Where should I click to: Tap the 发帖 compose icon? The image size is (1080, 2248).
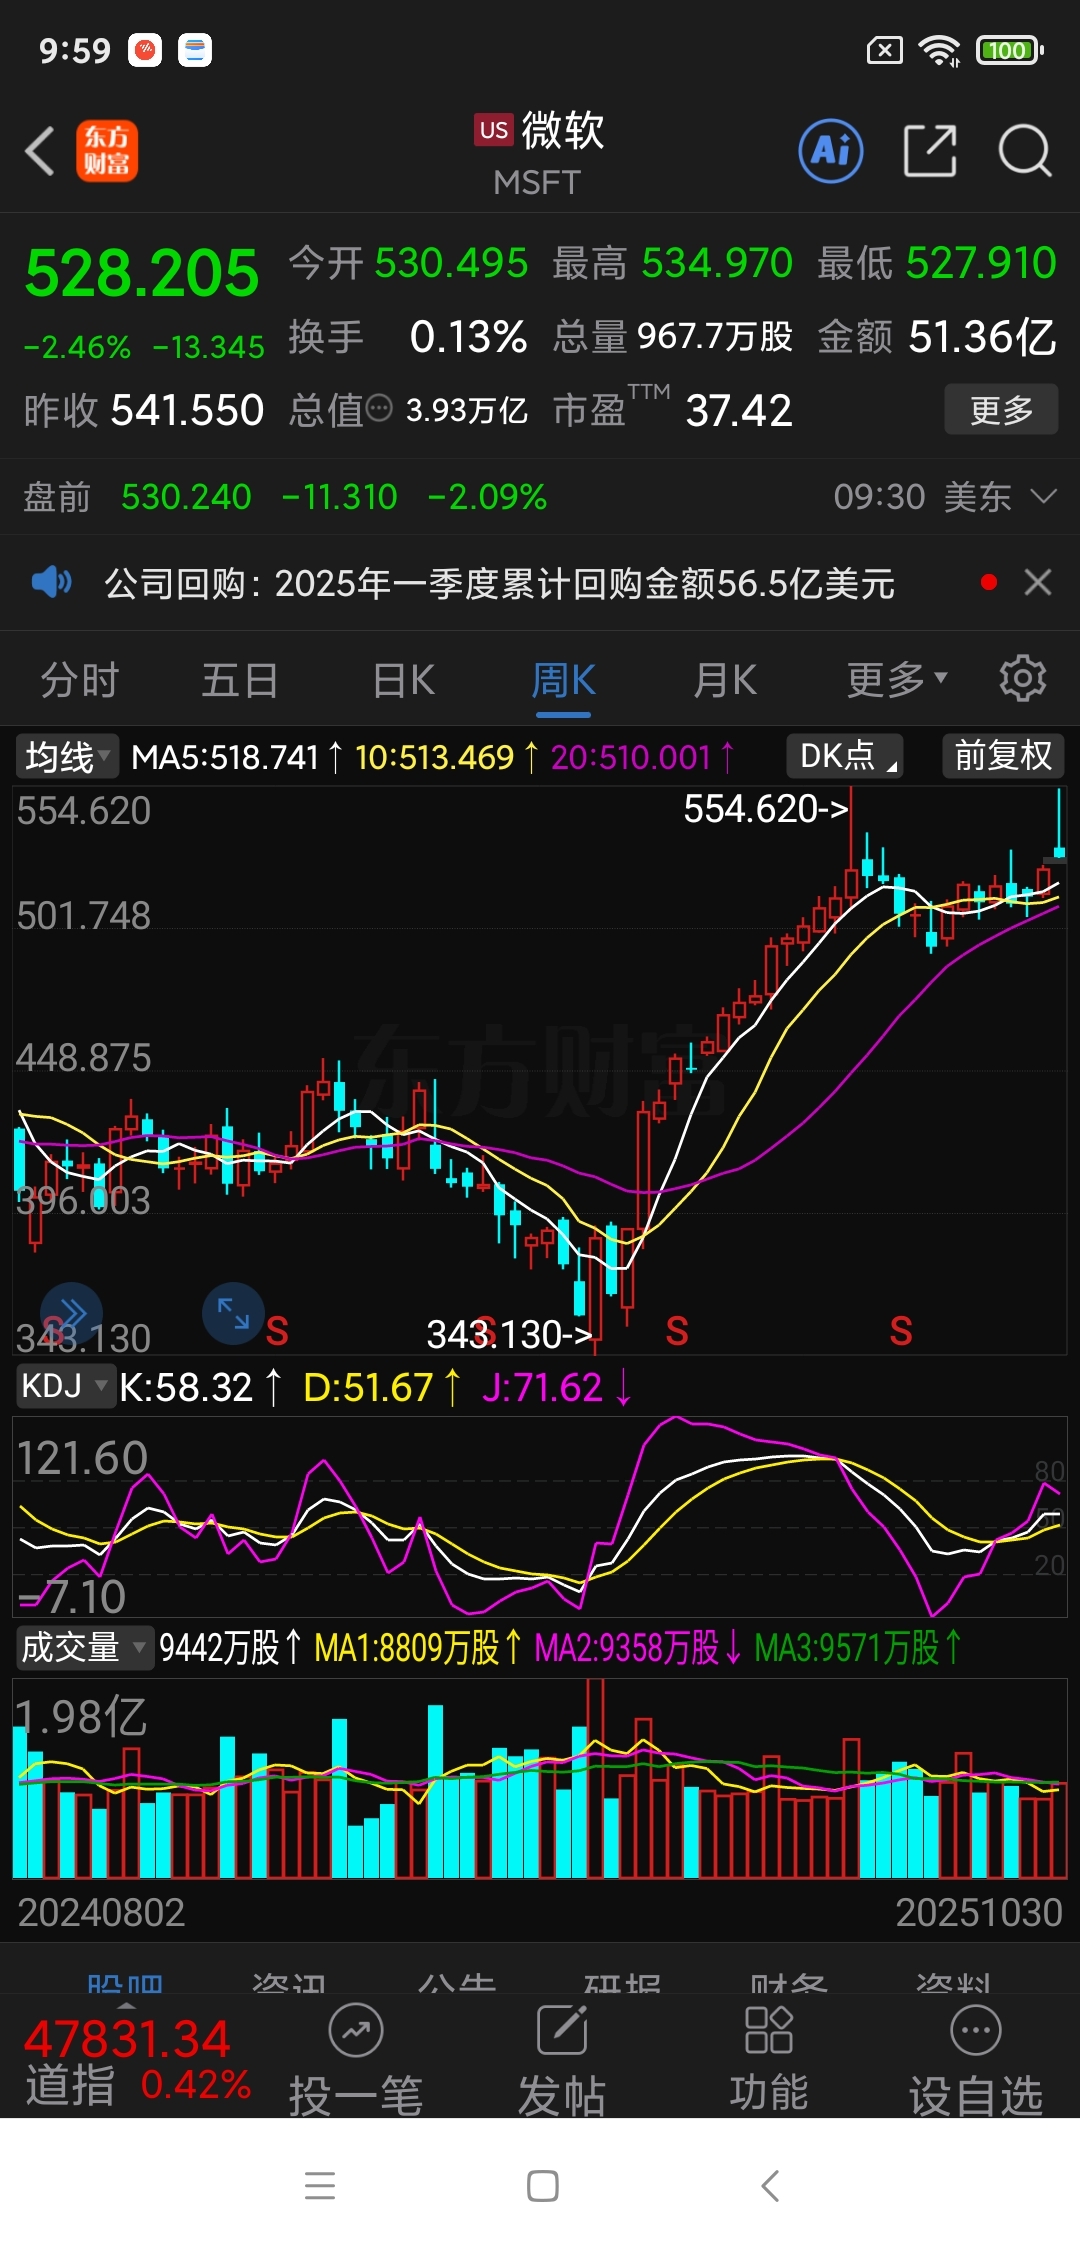pos(562,2062)
